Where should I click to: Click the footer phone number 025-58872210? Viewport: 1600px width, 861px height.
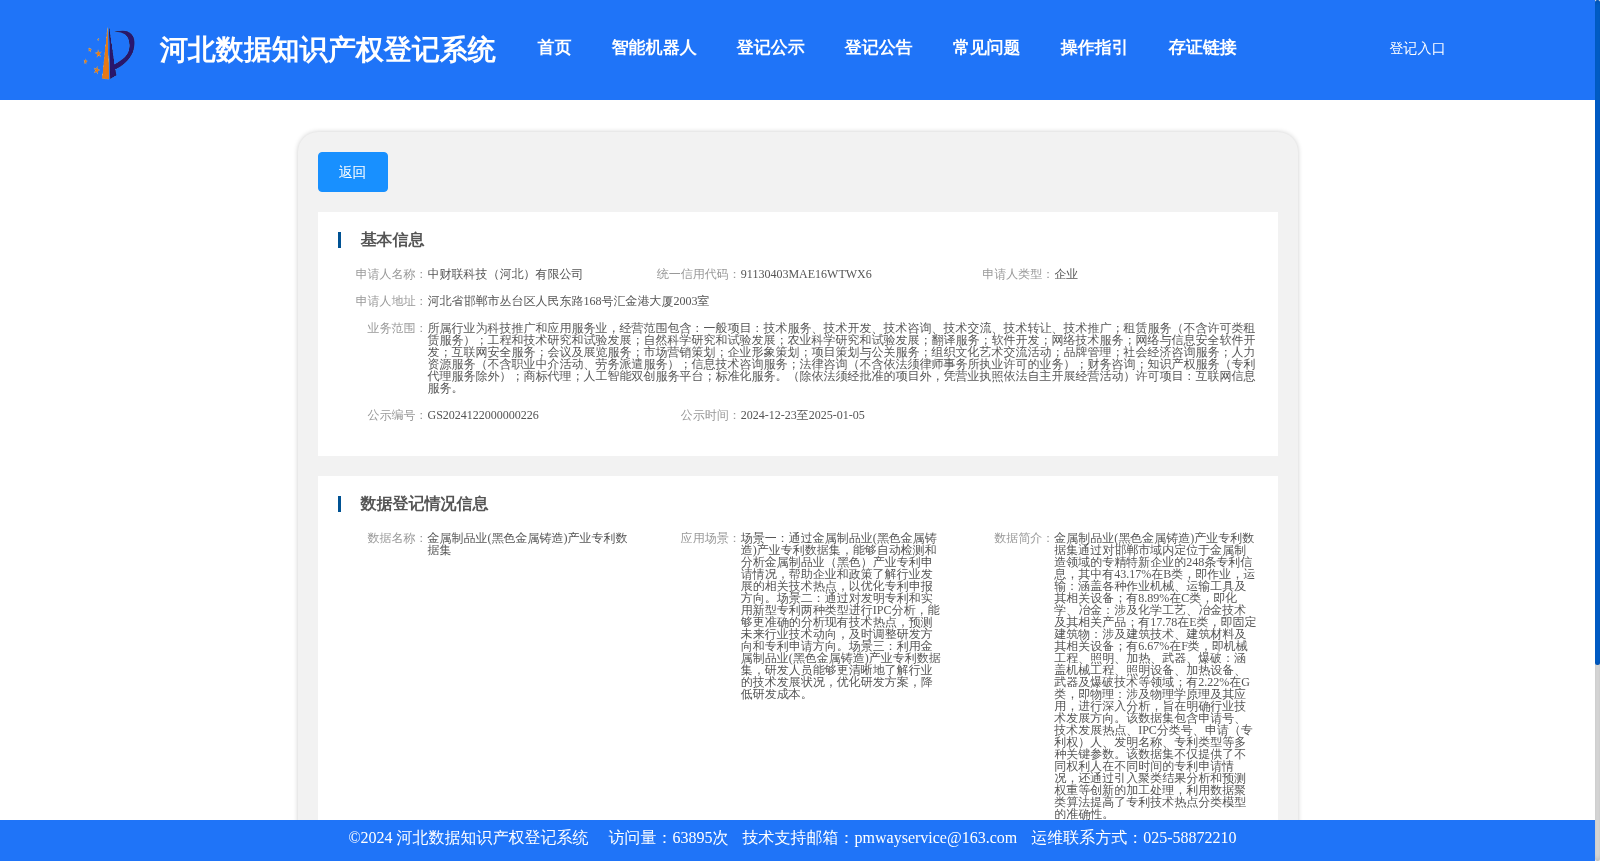(x=1189, y=838)
